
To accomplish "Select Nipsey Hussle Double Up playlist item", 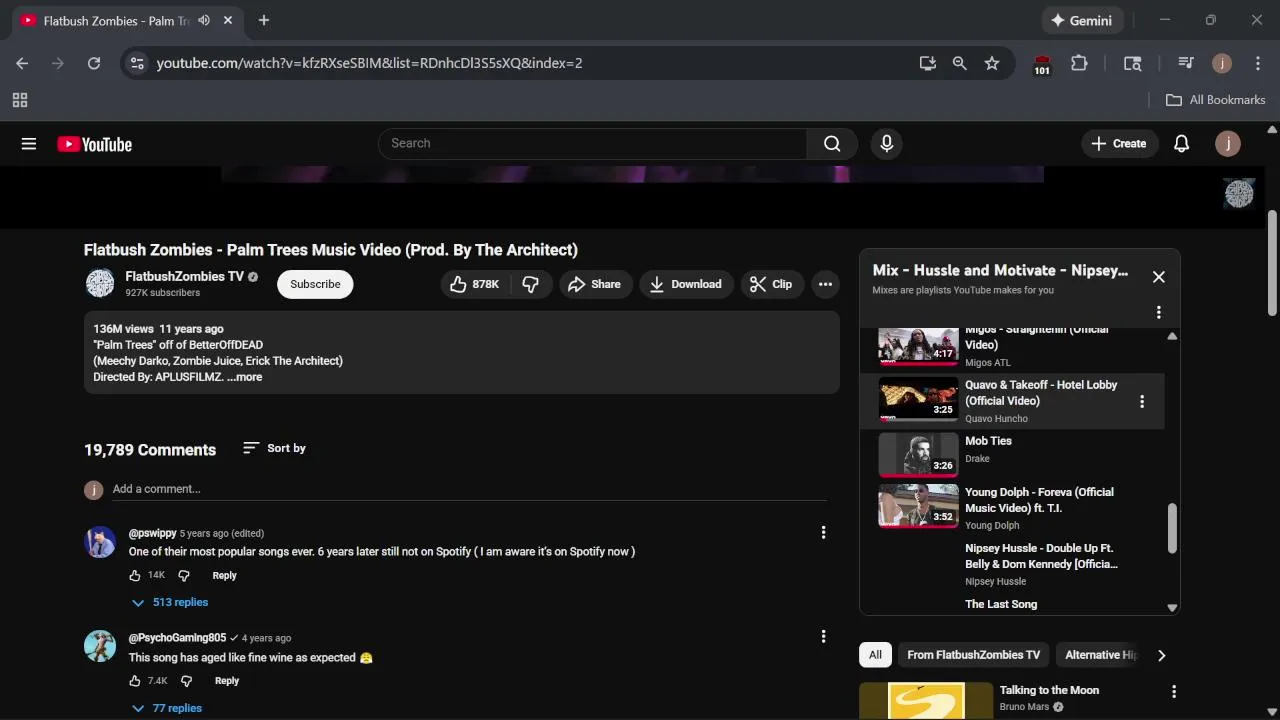I will (1012, 564).
